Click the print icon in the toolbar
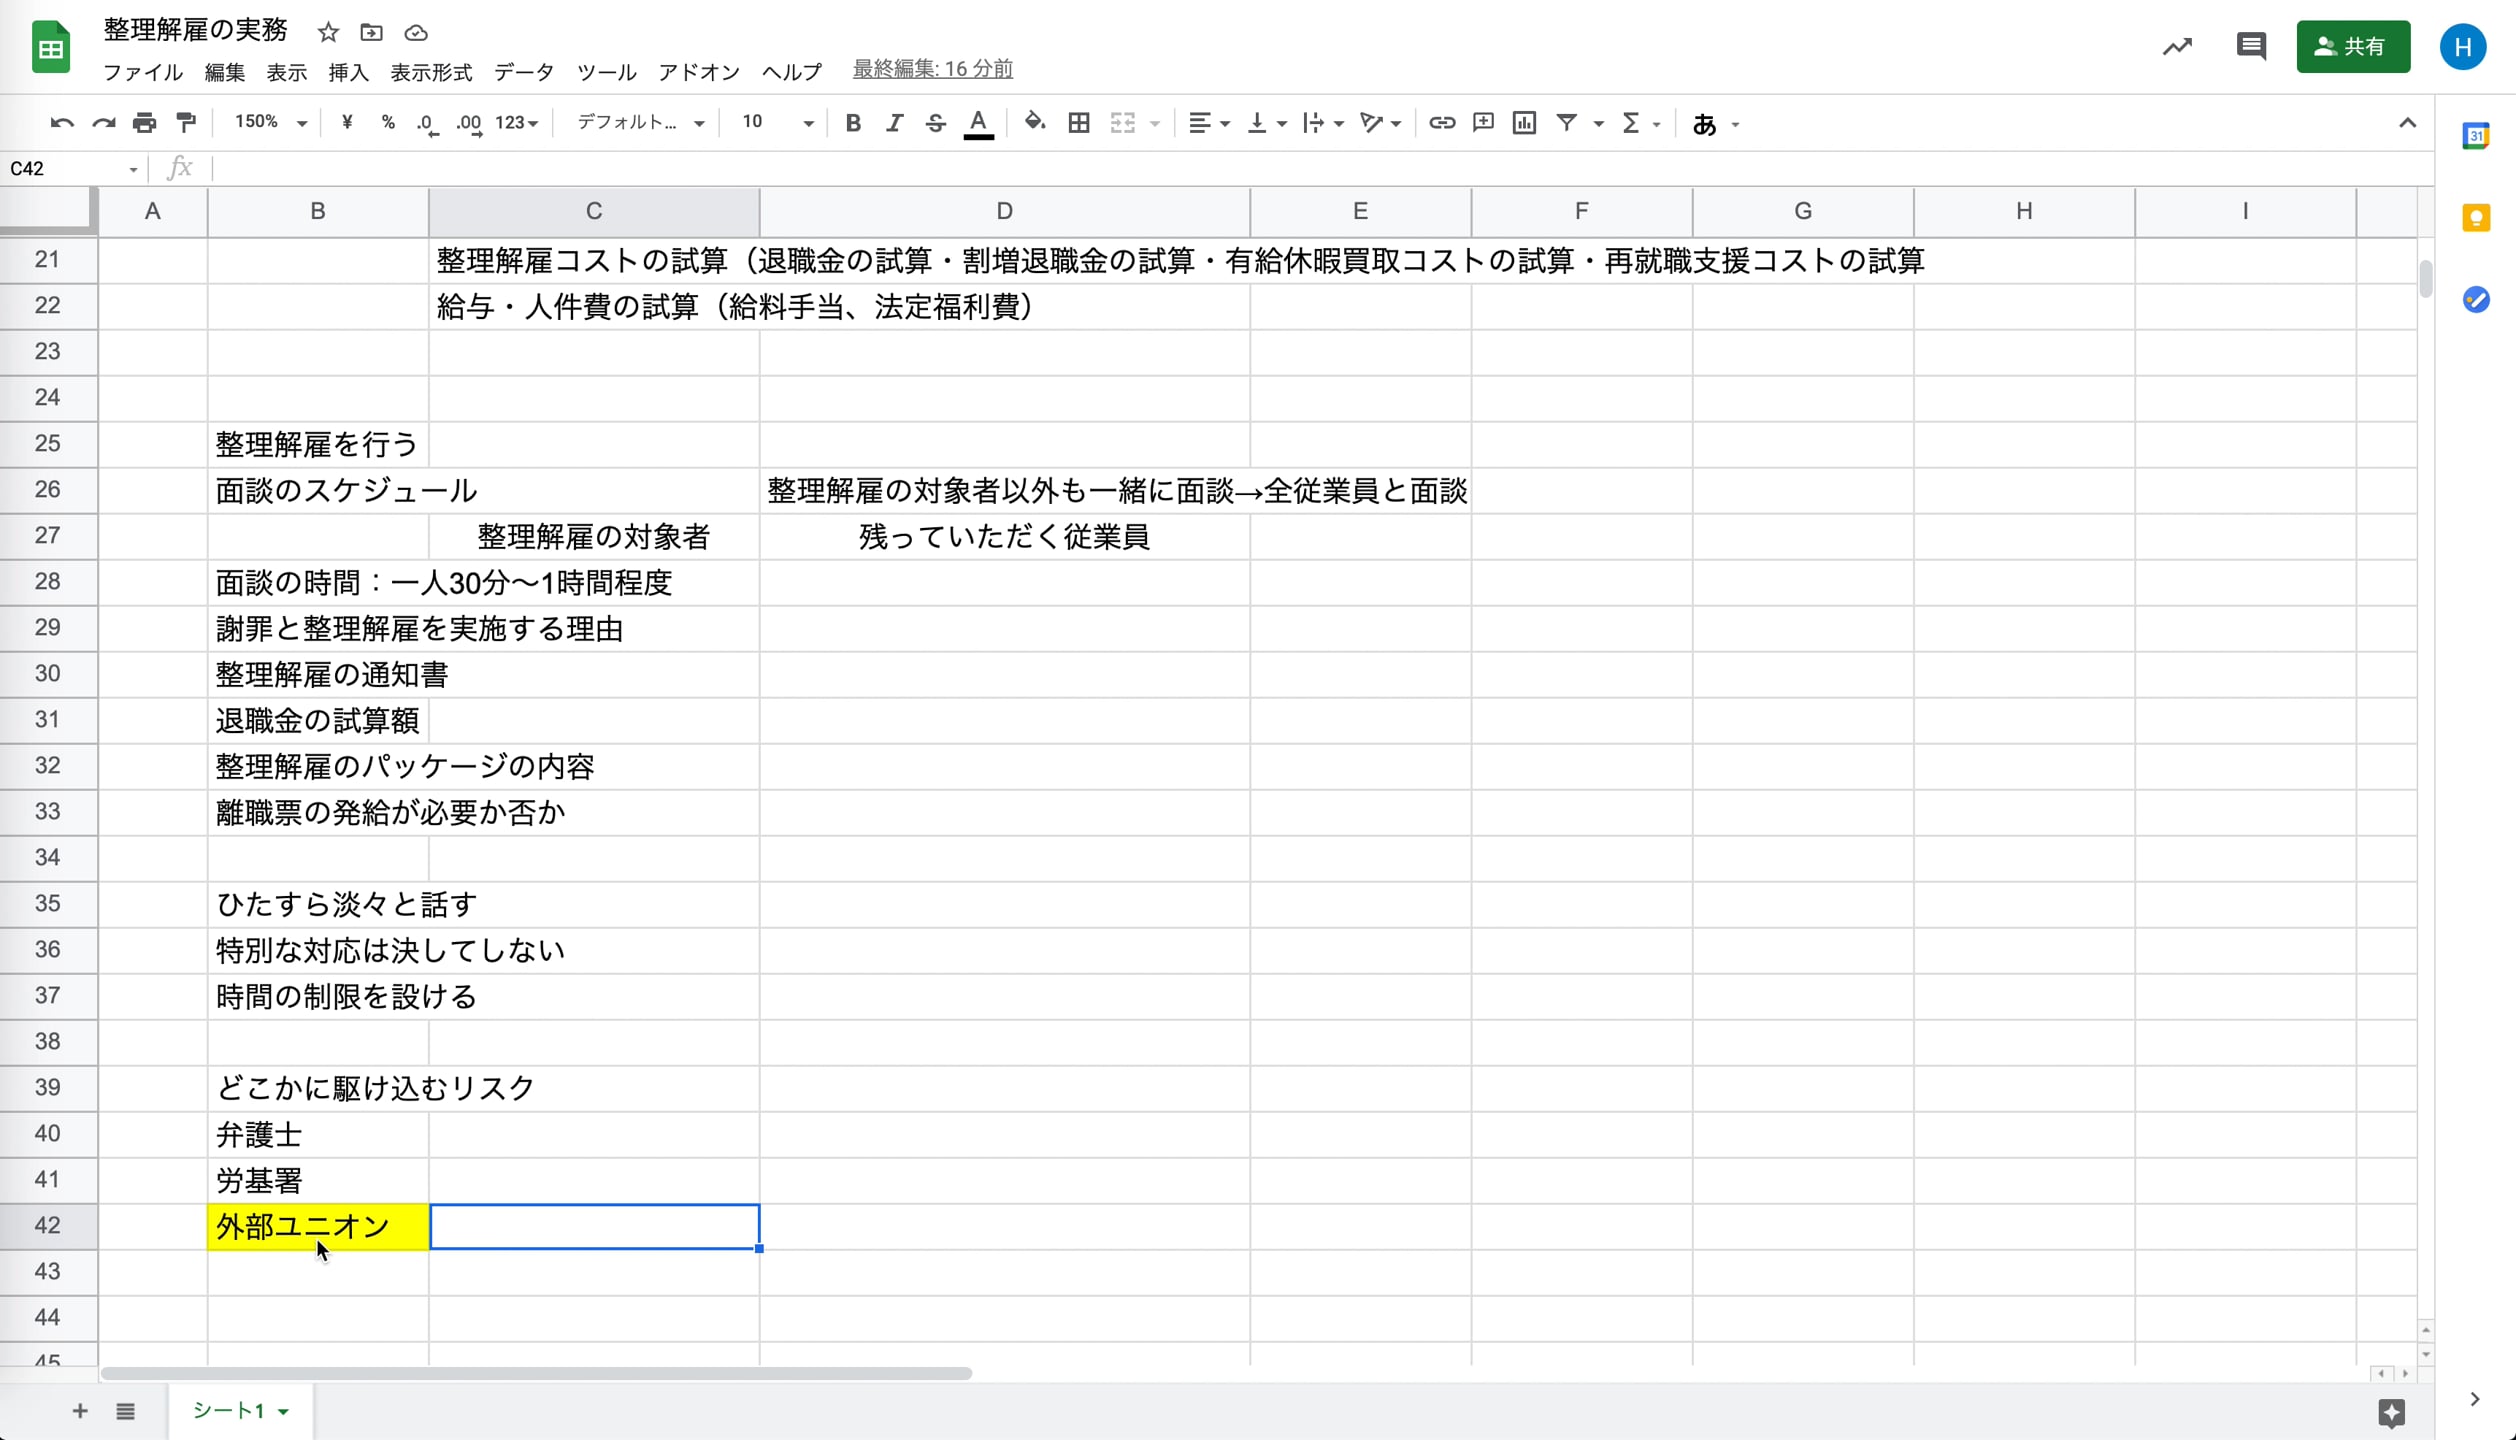This screenshot has height=1440, width=2516. pyautogui.click(x=144, y=123)
